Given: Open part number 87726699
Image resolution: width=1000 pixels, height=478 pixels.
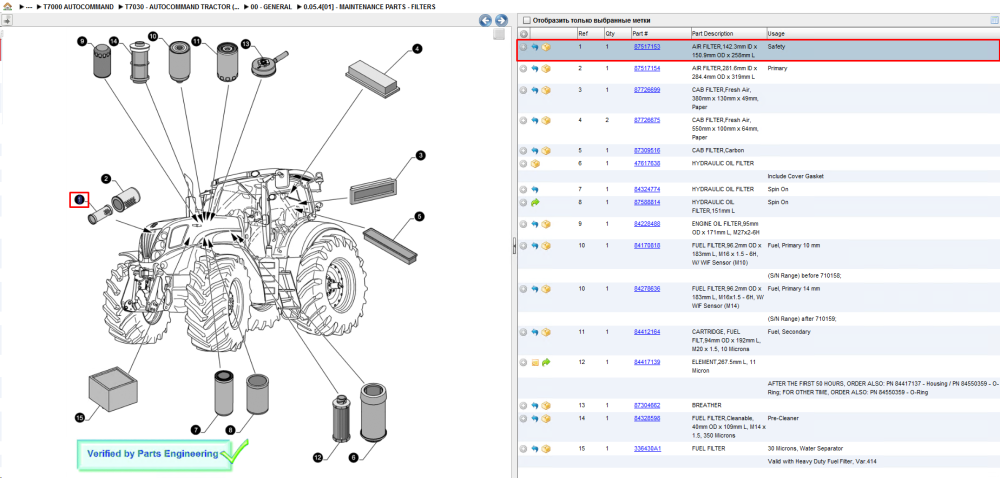Looking at the screenshot, I should (x=647, y=90).
